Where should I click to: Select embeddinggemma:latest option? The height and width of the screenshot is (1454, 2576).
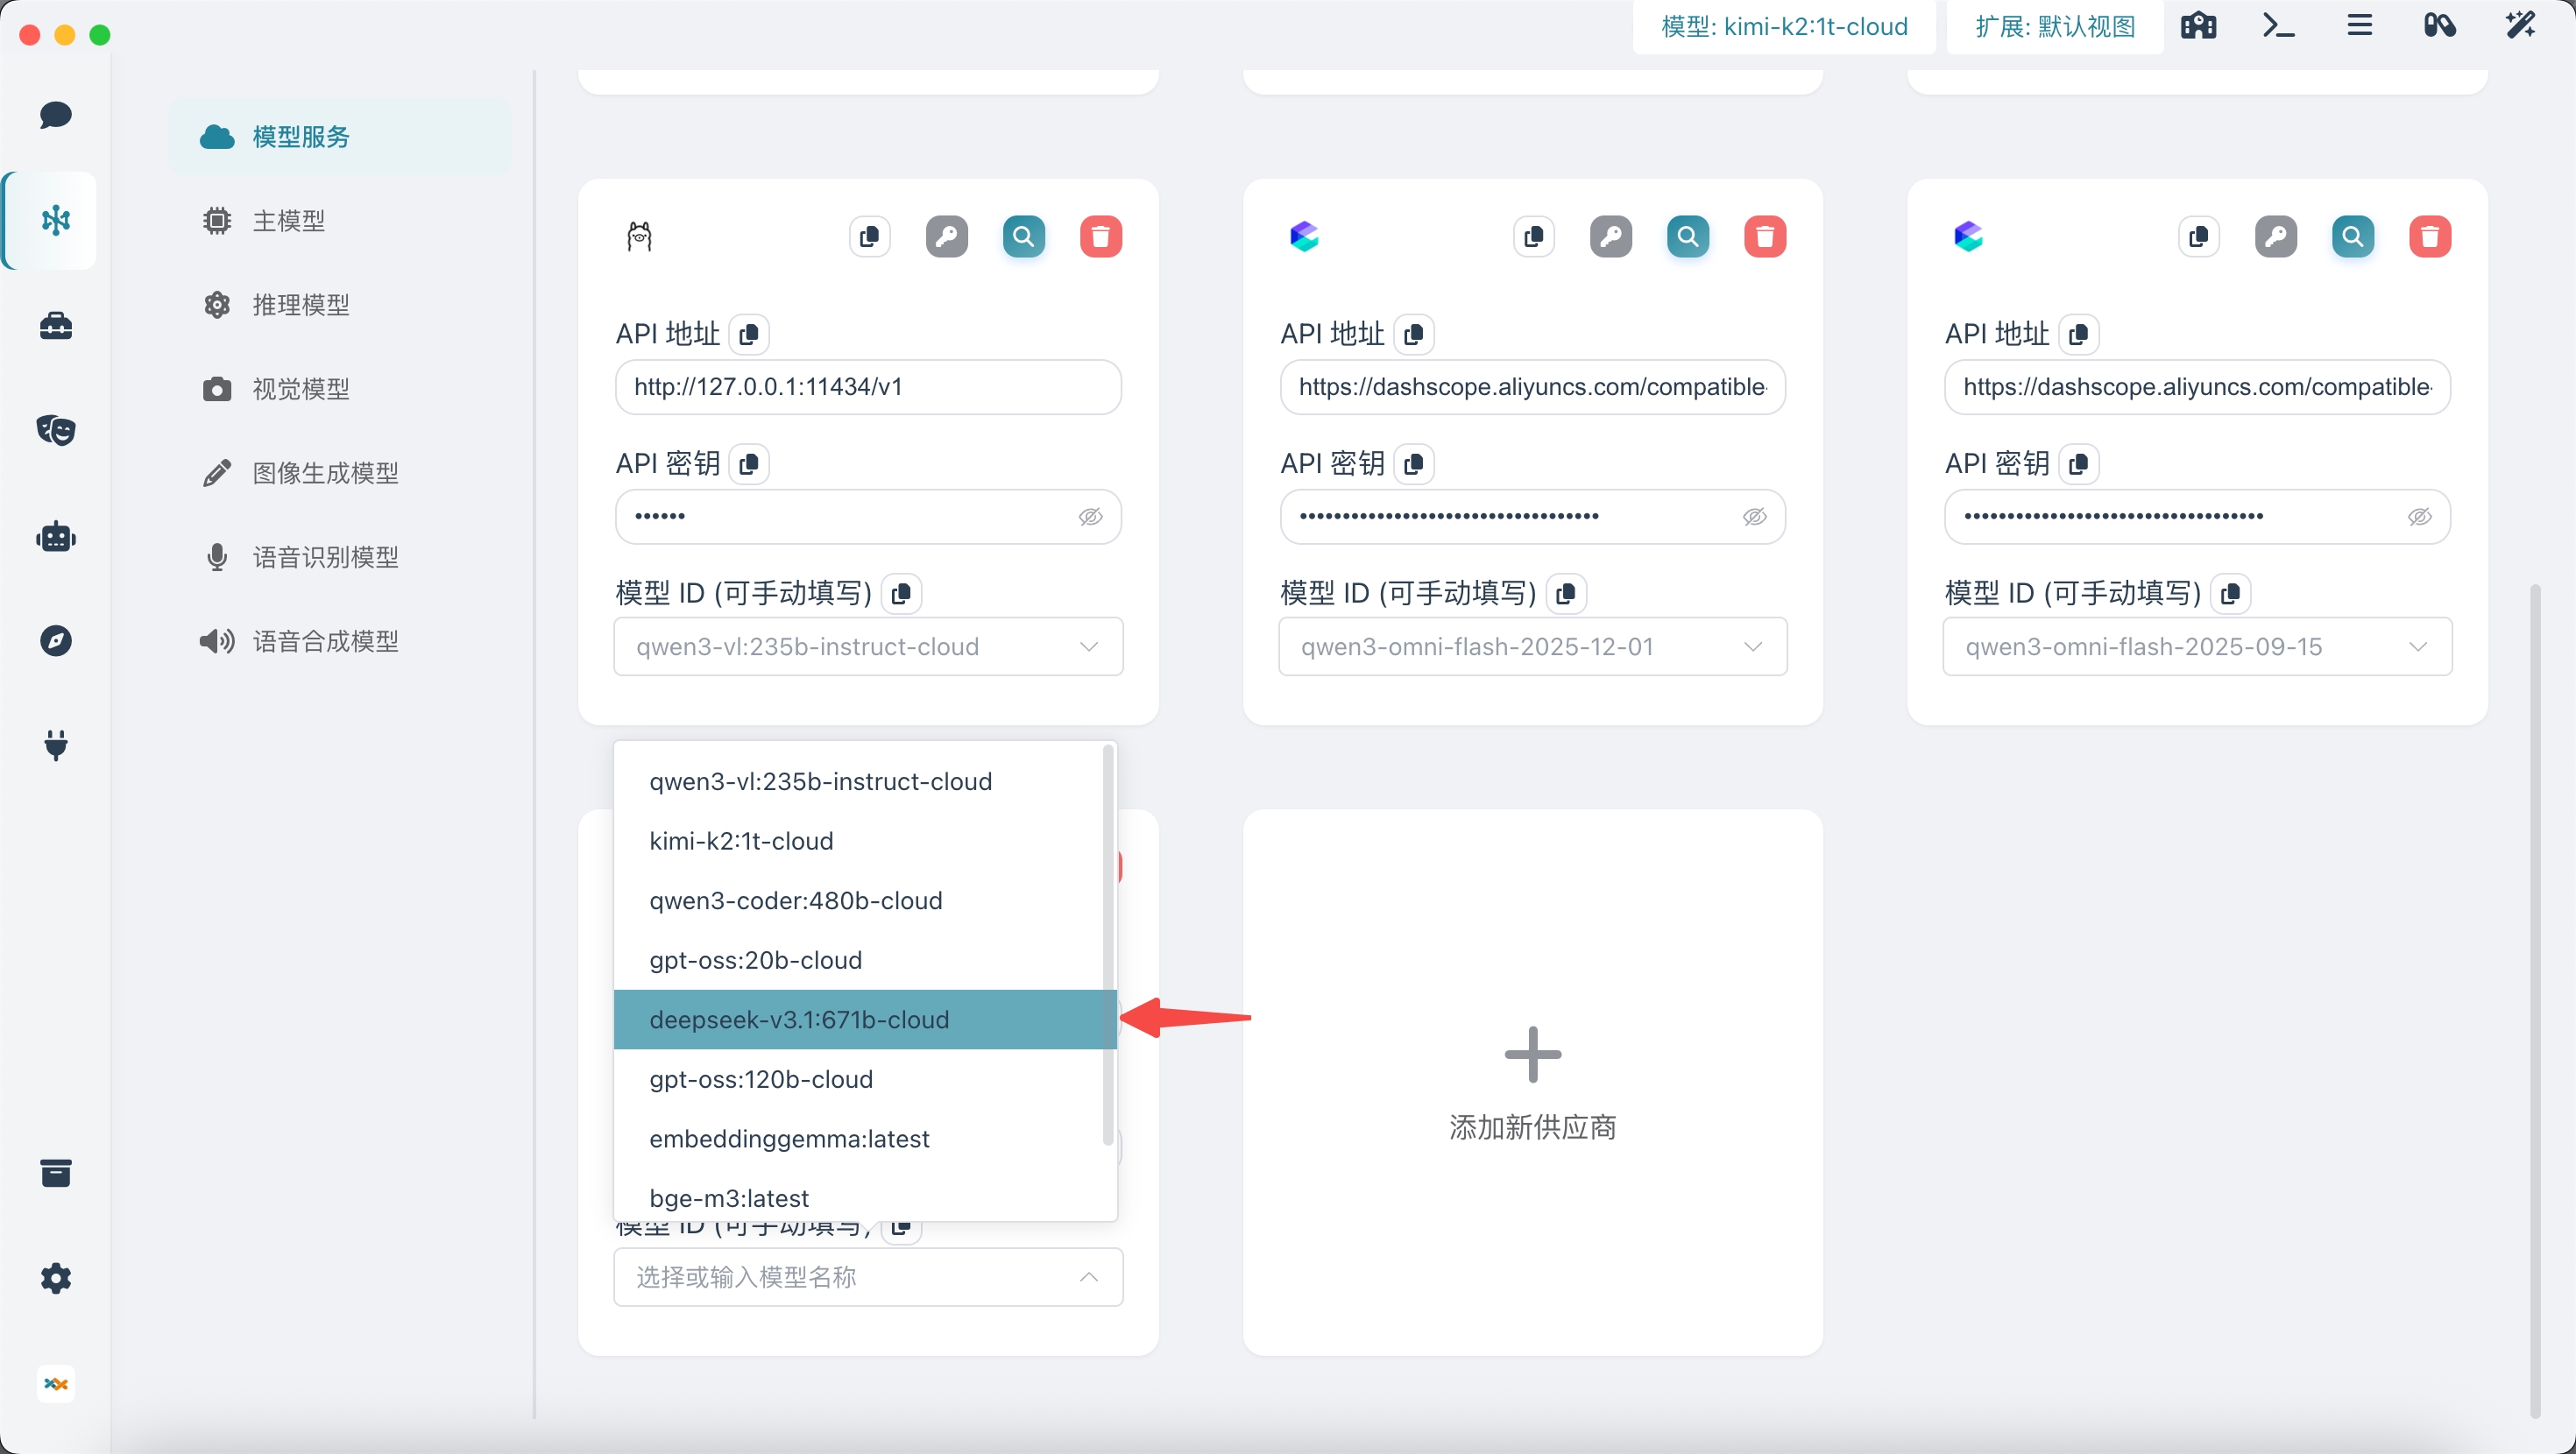click(858, 1139)
